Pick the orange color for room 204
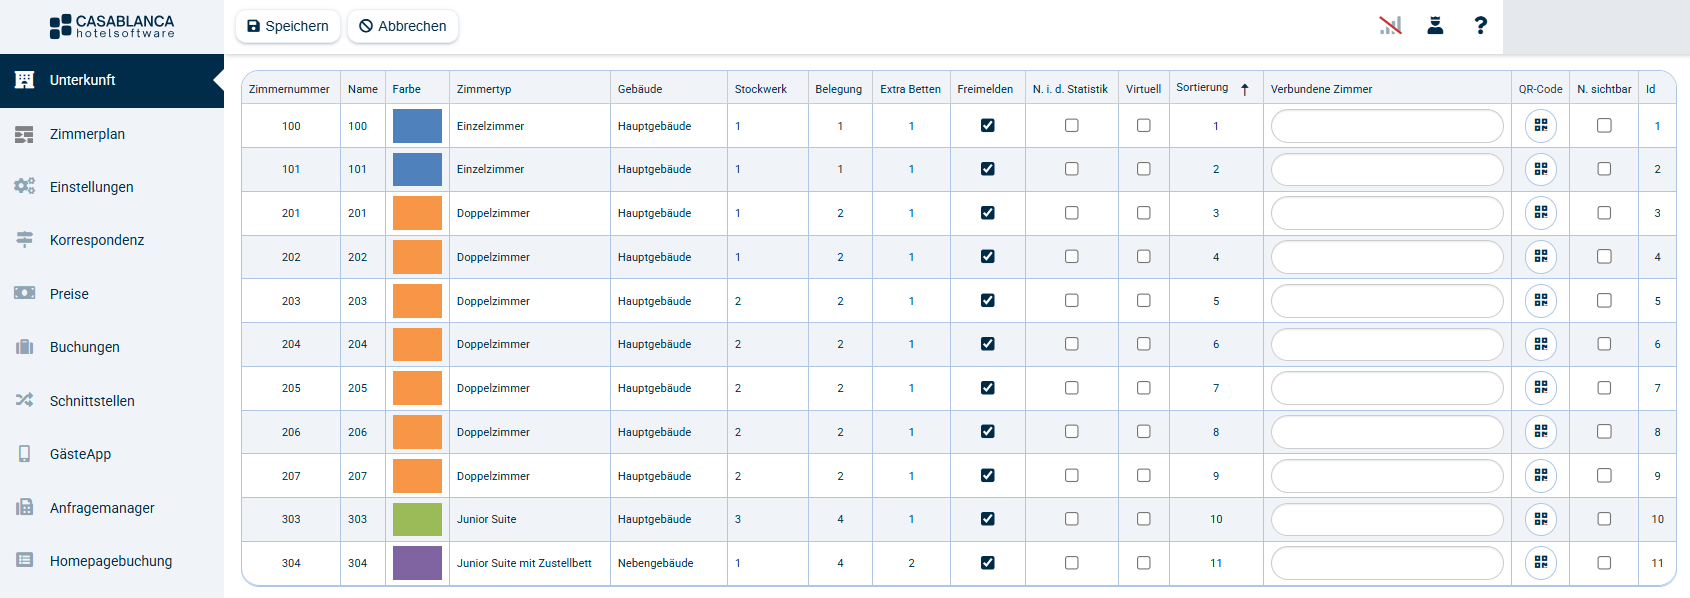 tap(417, 344)
